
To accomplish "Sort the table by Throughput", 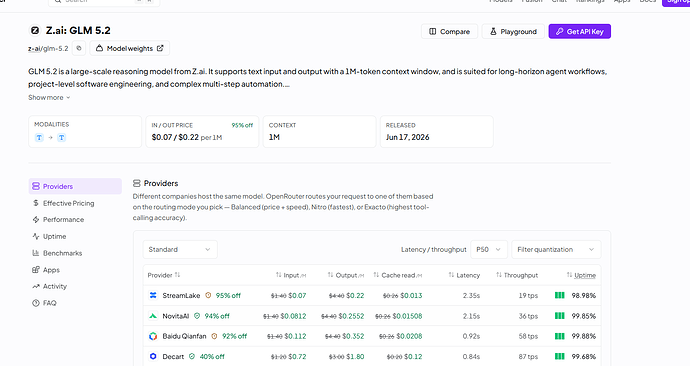I will [517, 275].
